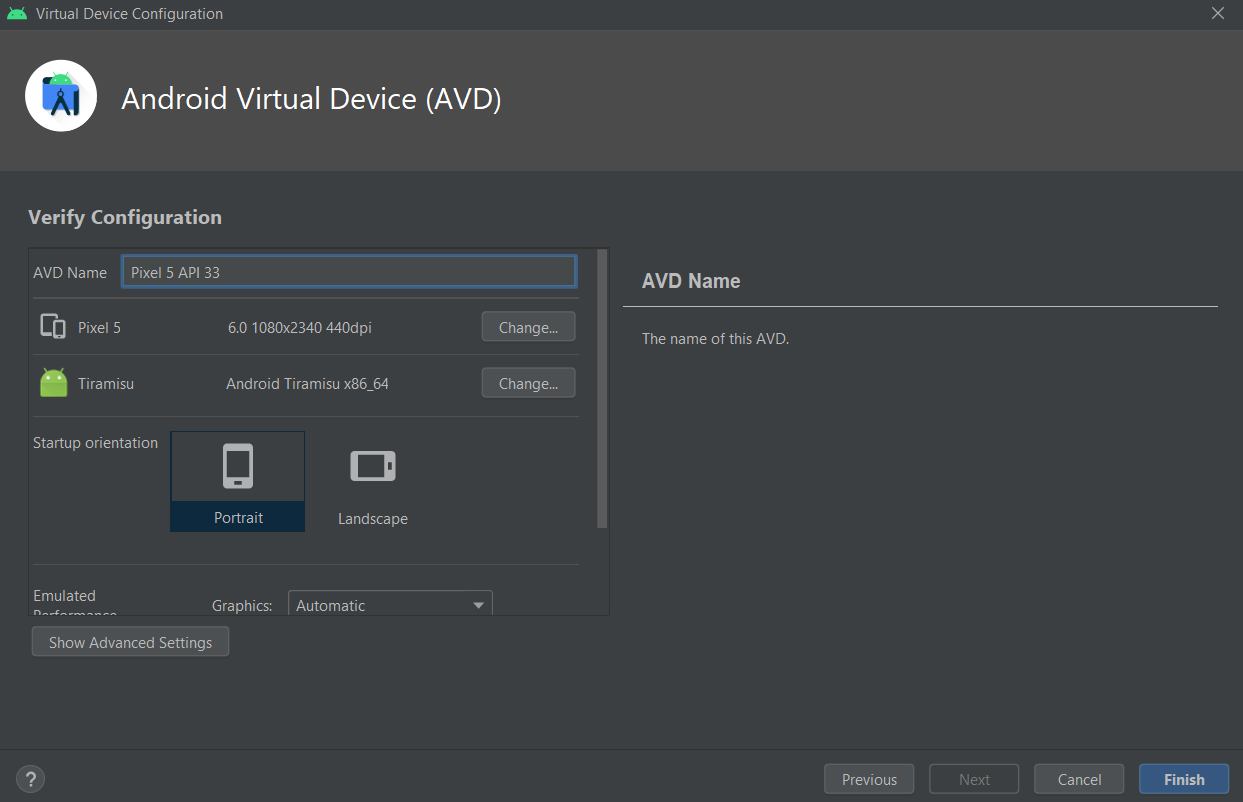Toggle Portrait as the startup orientation
The width and height of the screenshot is (1243, 802).
[237, 481]
